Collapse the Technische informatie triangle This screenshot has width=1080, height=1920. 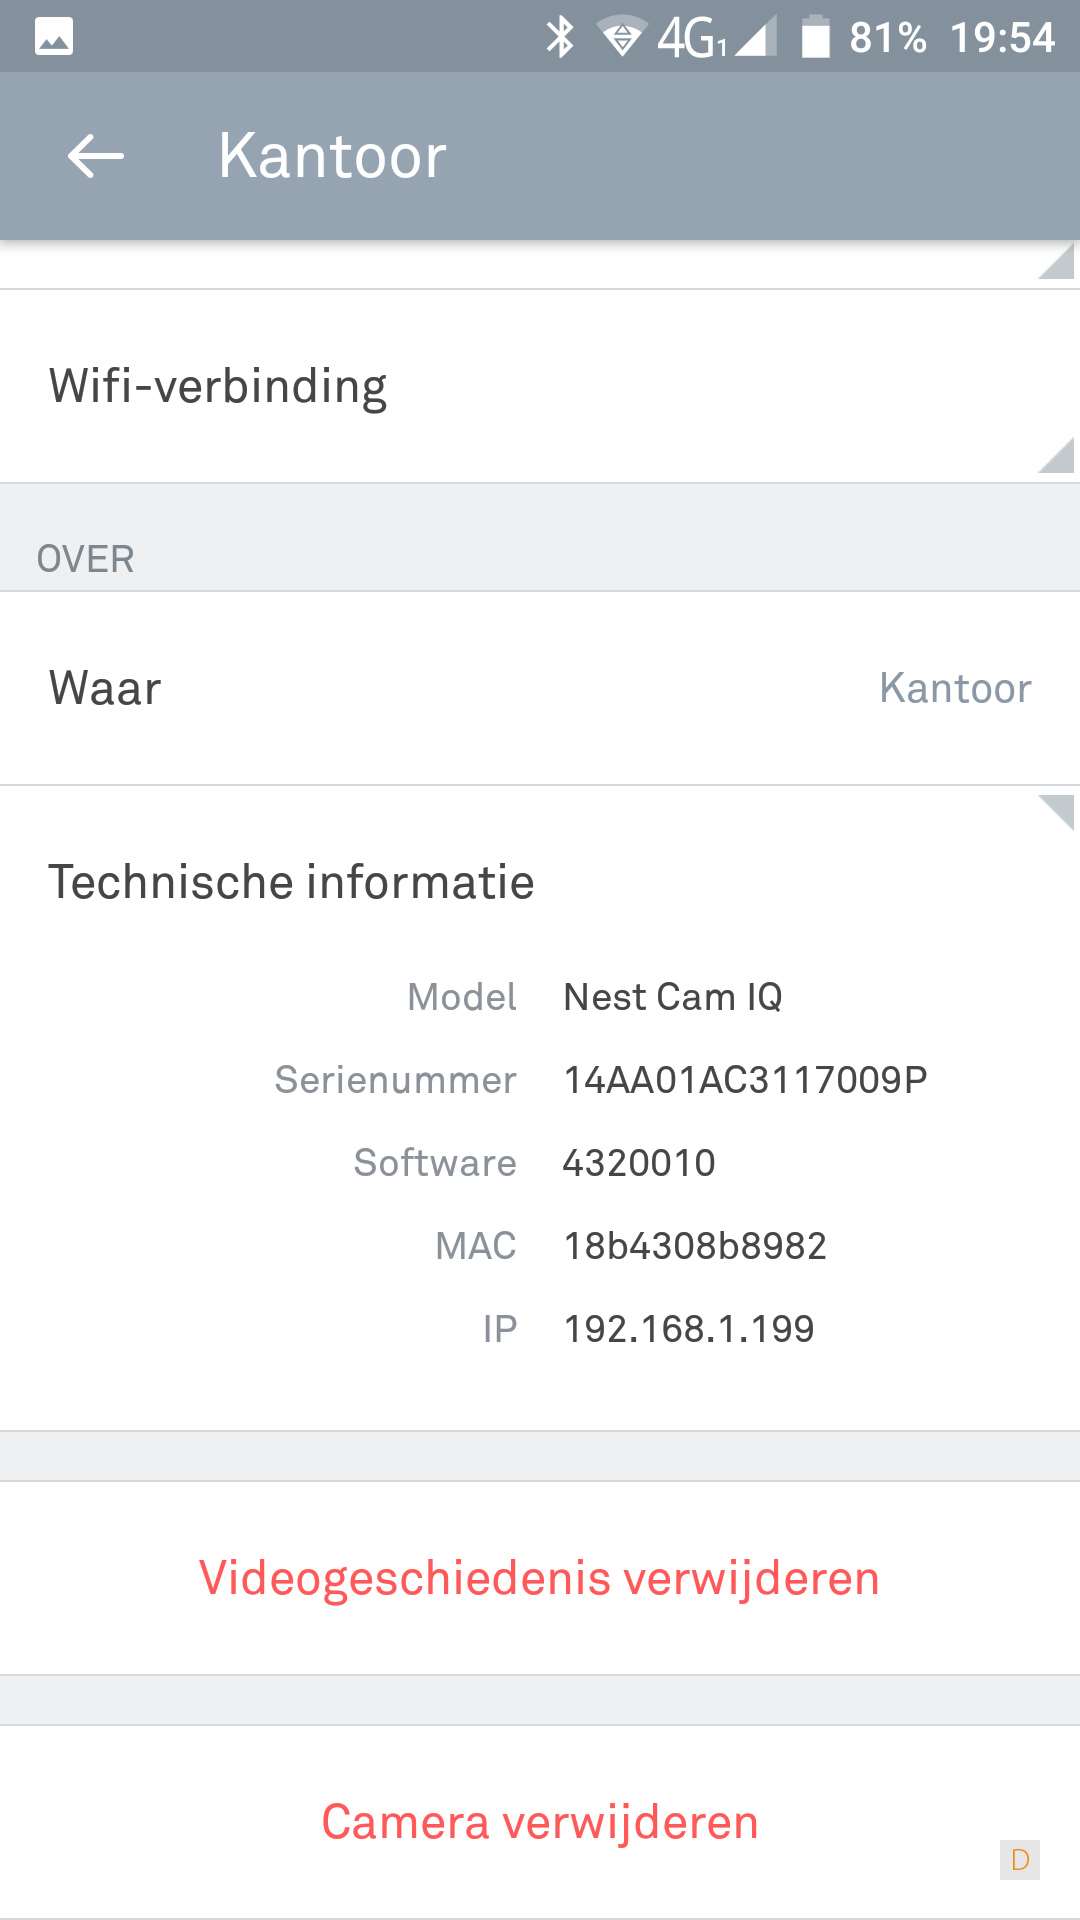pos(1056,811)
